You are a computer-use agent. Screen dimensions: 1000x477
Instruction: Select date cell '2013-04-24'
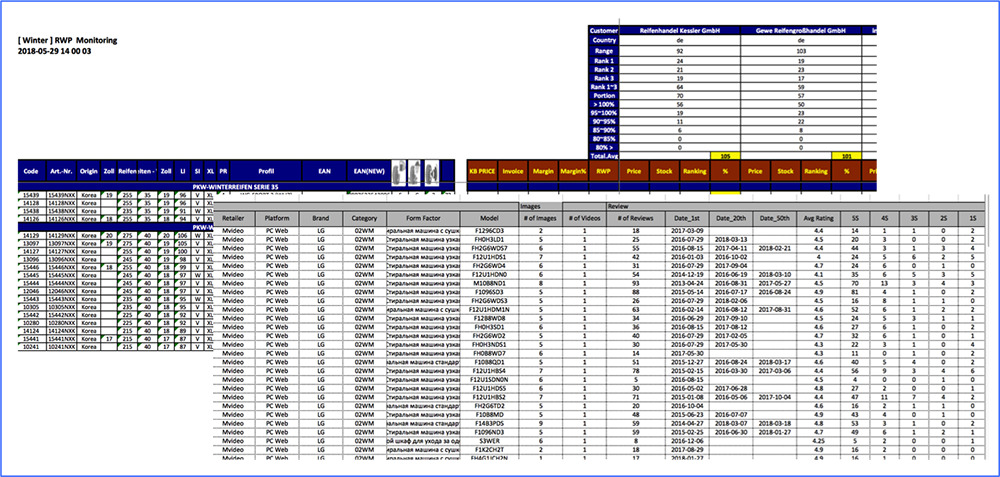click(x=687, y=283)
